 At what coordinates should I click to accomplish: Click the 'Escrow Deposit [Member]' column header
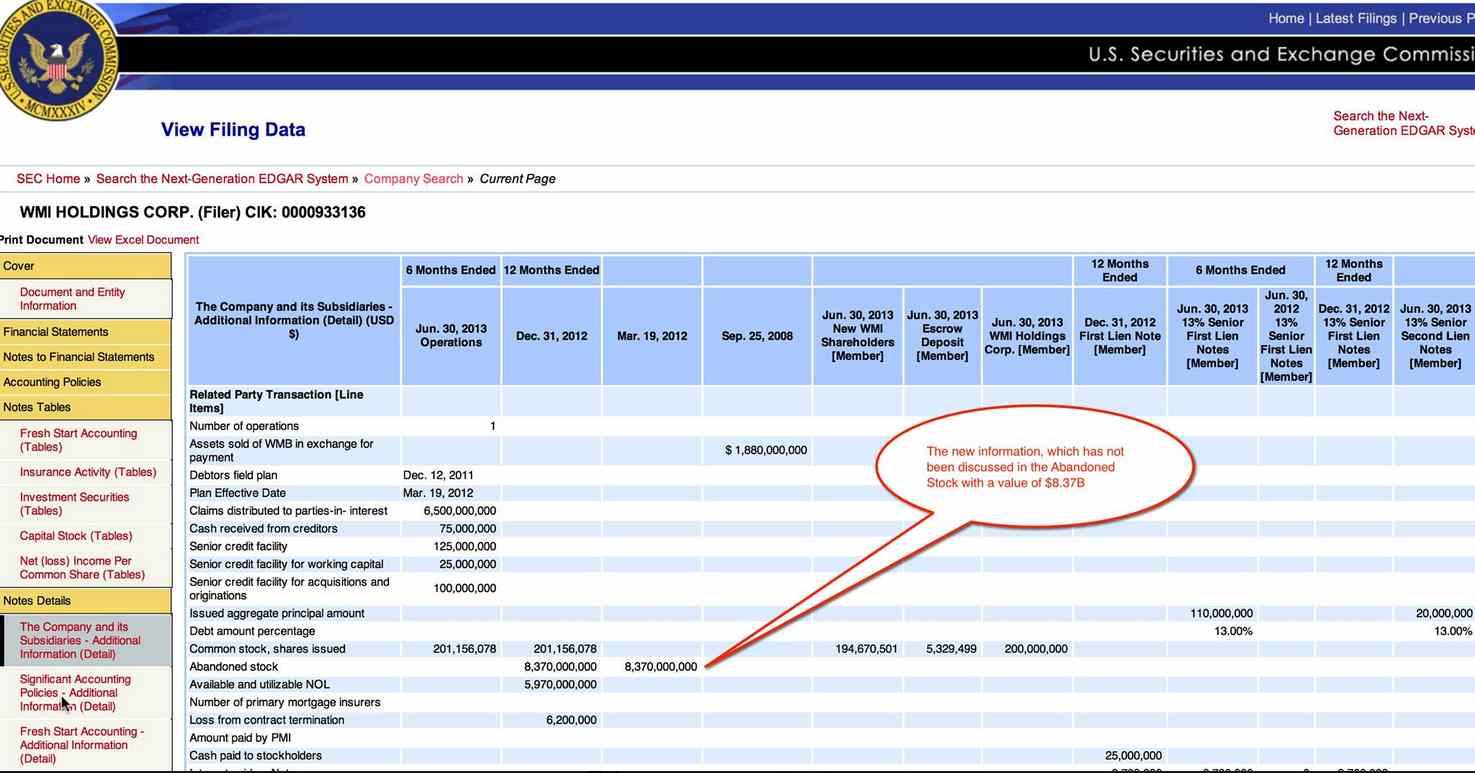click(x=942, y=336)
